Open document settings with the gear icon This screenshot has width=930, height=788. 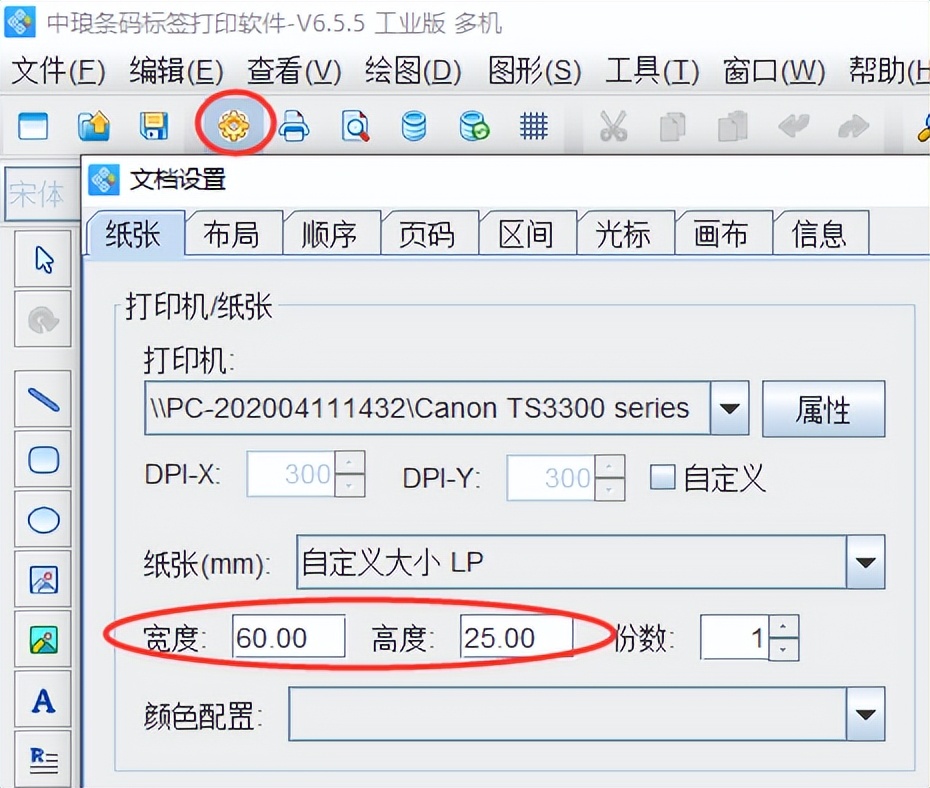coord(233,126)
